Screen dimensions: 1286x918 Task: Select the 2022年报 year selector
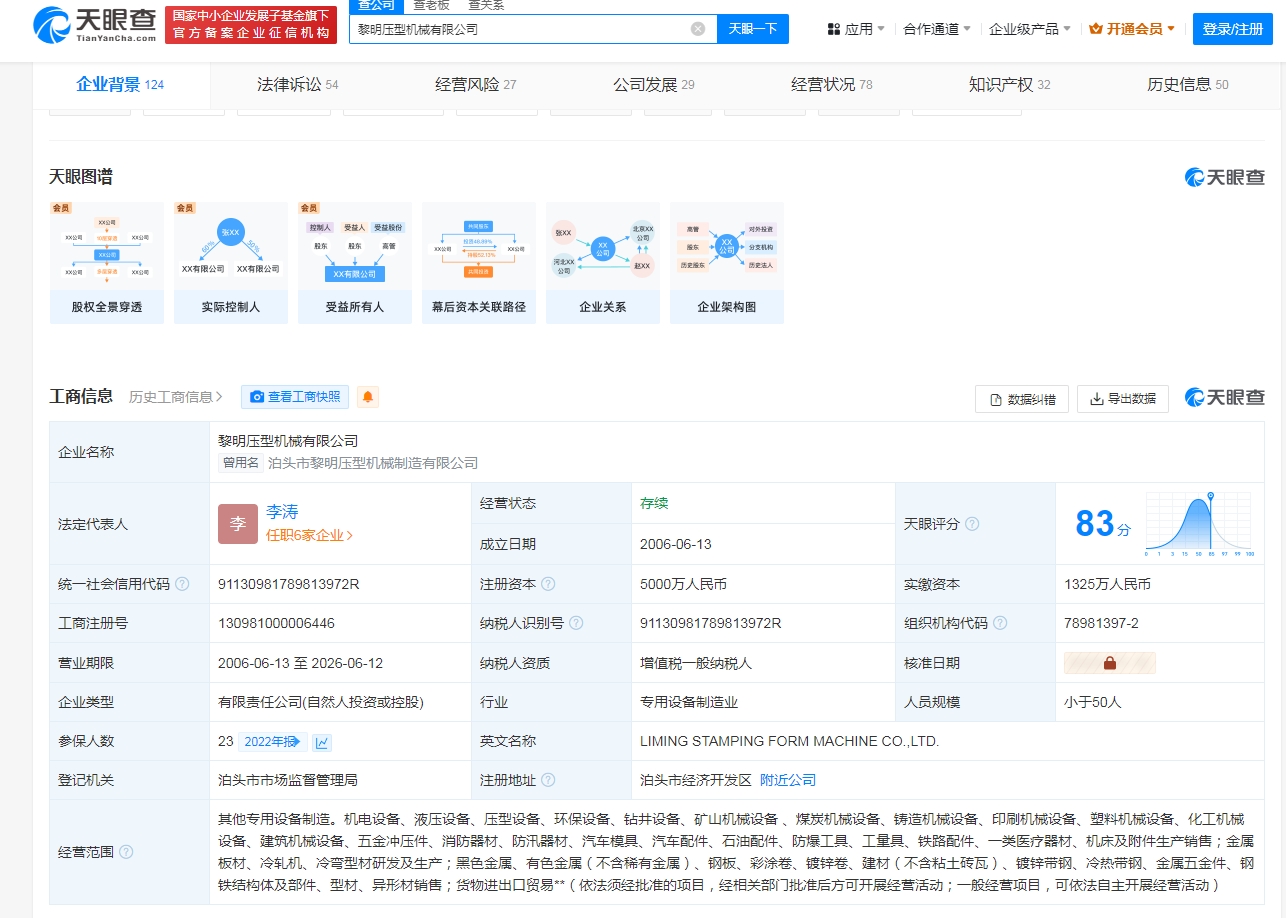coord(273,742)
